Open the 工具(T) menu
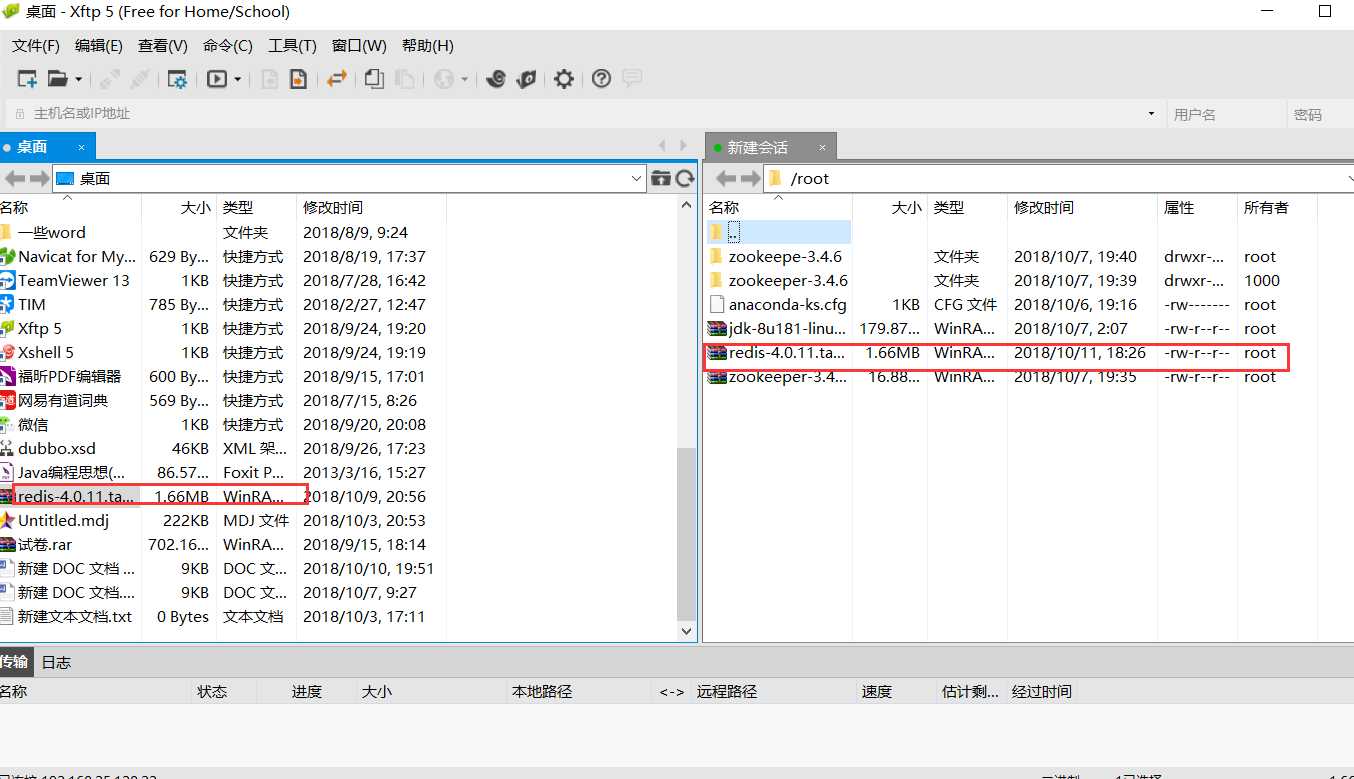This screenshot has height=779, width=1354. click(292, 46)
